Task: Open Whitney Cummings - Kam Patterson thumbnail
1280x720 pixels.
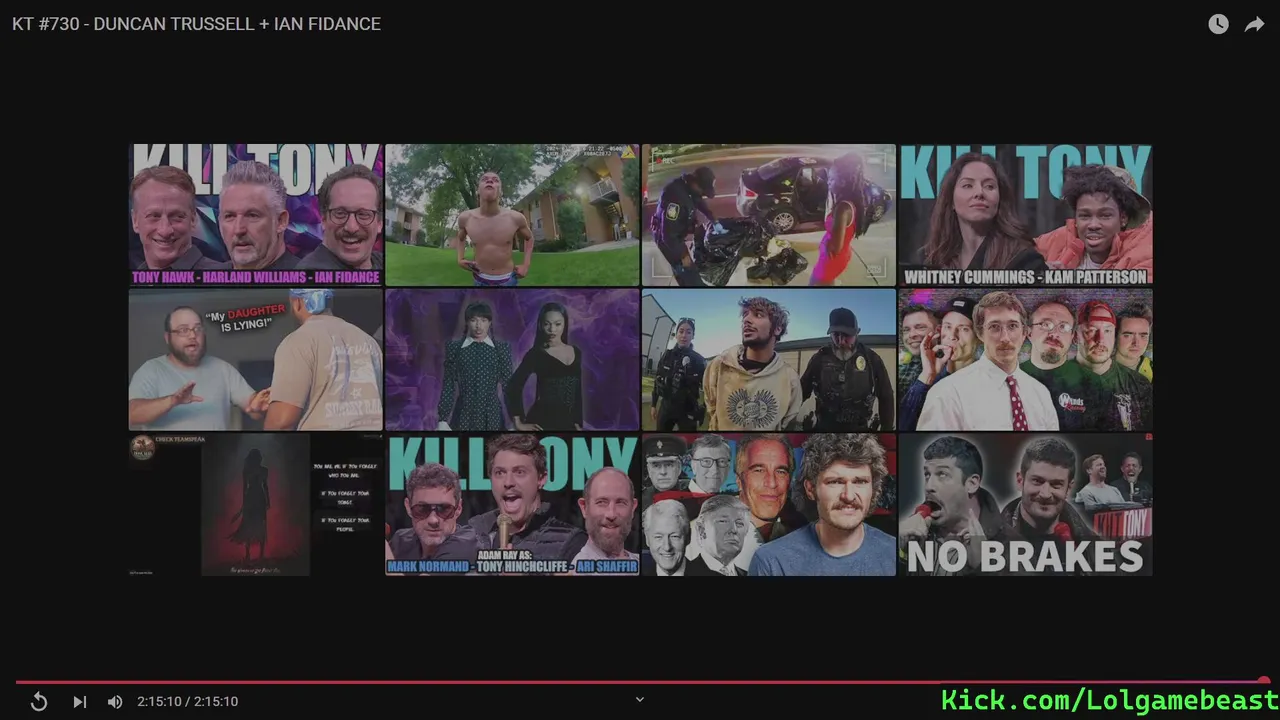Action: pos(1026,215)
